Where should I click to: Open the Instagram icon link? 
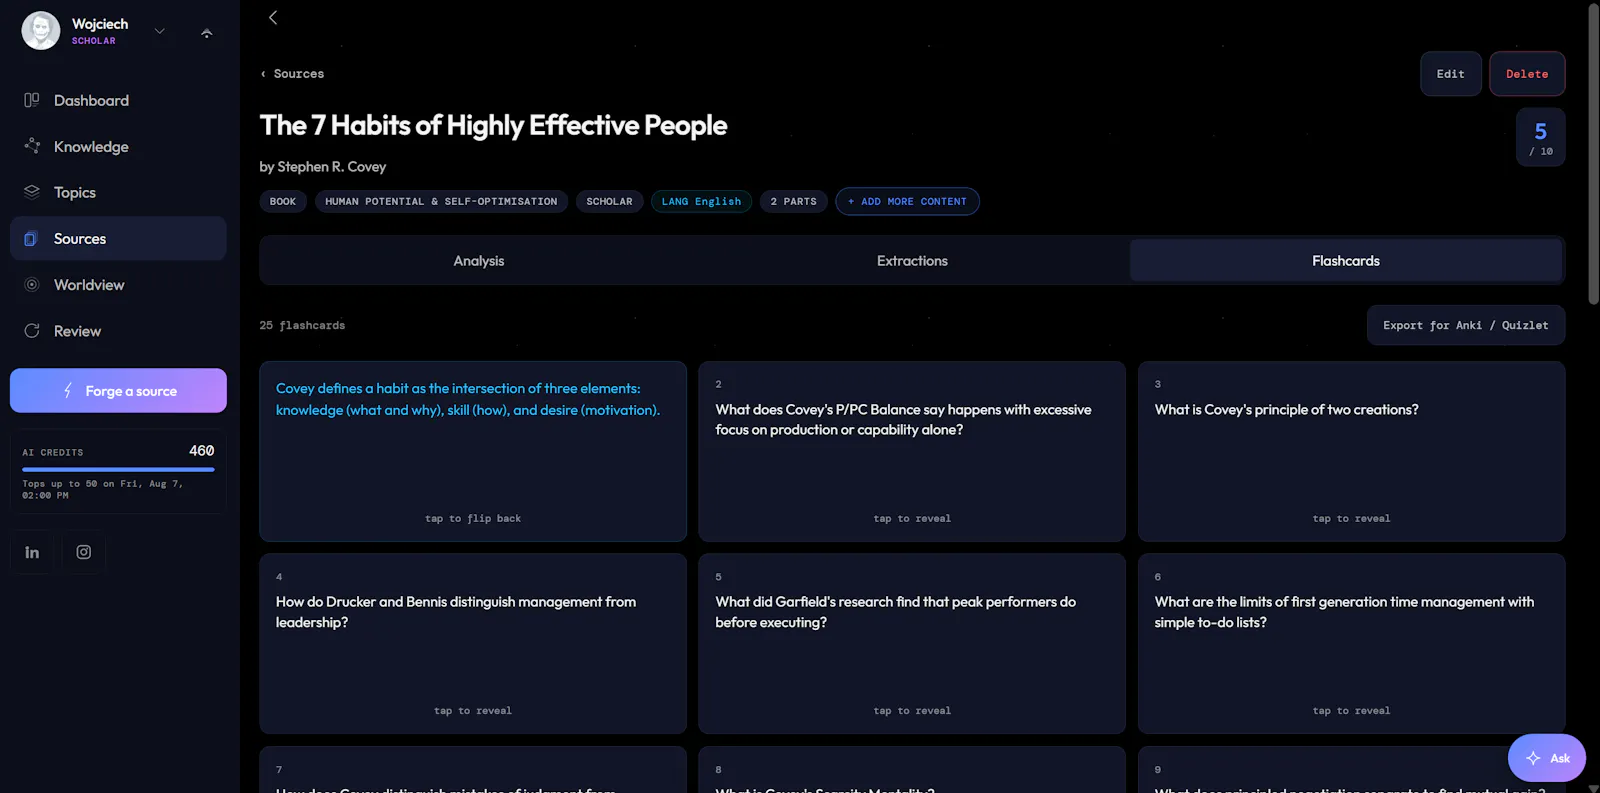pos(84,552)
